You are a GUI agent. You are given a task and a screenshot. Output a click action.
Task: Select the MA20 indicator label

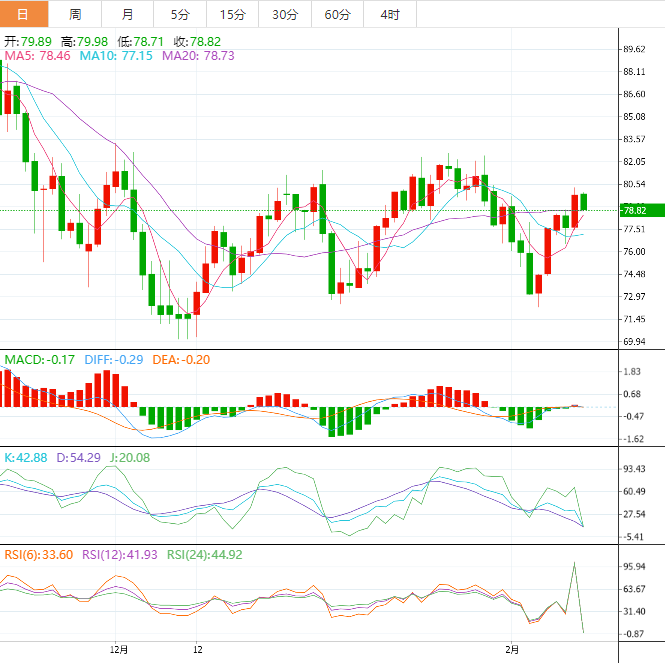[x=198, y=57]
